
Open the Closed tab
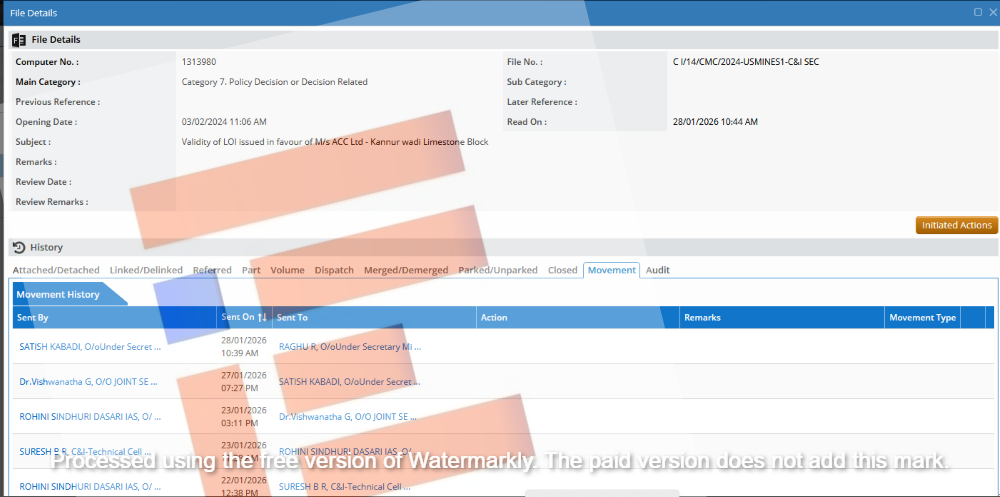pos(562,270)
